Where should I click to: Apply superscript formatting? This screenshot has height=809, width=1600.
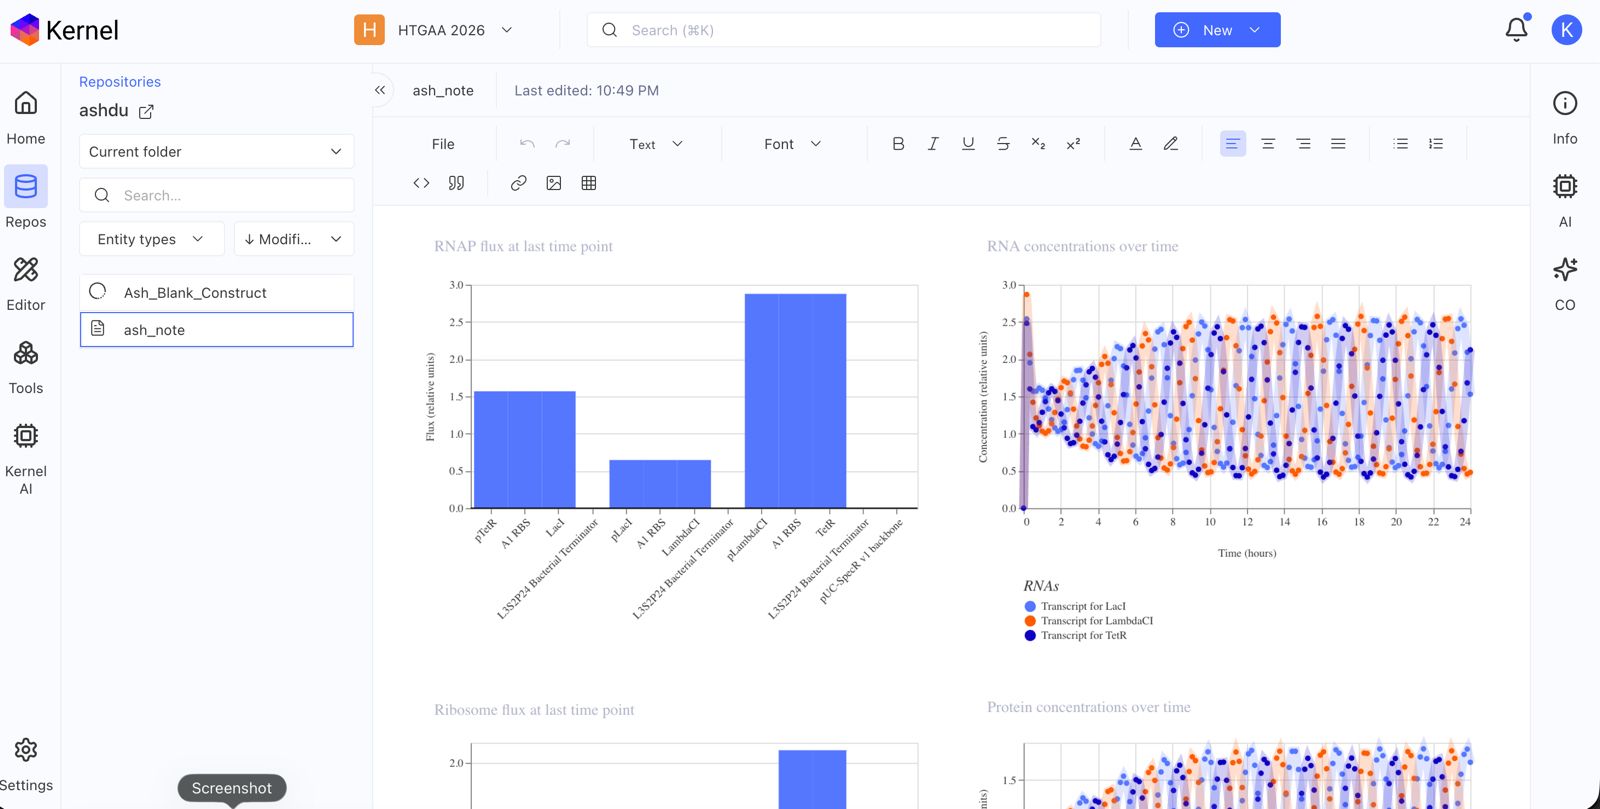click(1073, 144)
